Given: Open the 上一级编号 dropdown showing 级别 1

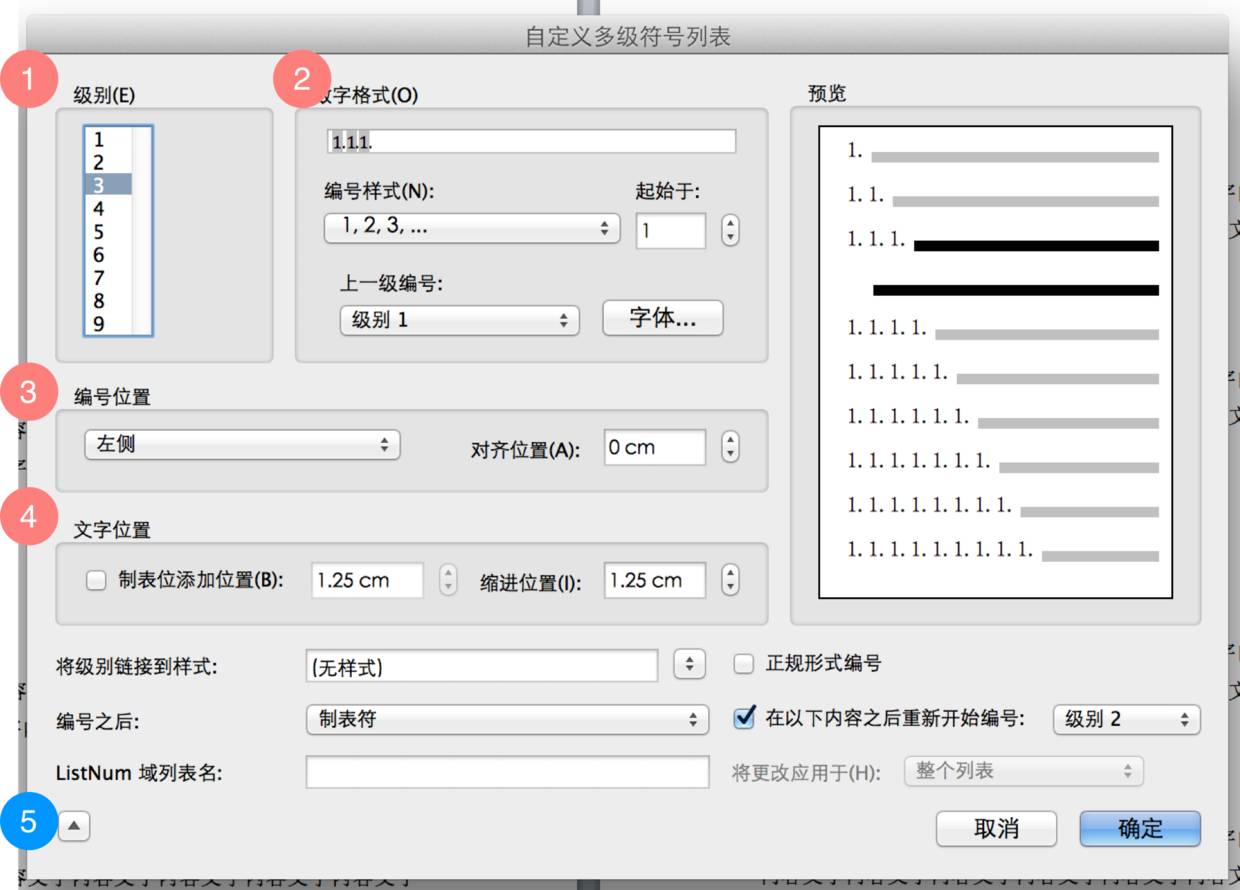Looking at the screenshot, I should (459, 321).
